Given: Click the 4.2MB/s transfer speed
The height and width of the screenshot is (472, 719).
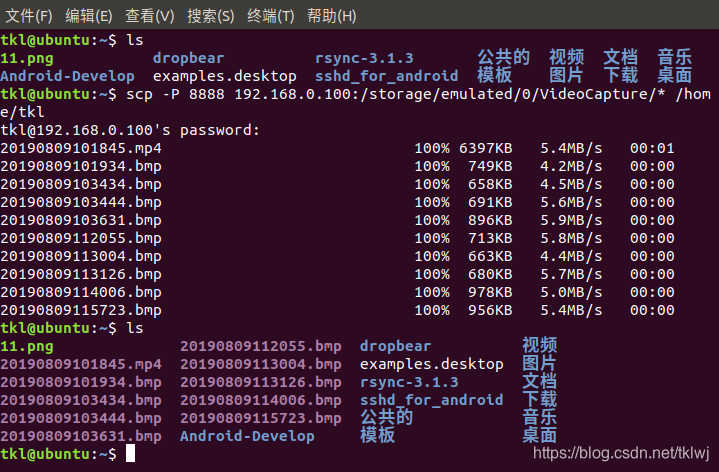Looking at the screenshot, I should [571, 166].
